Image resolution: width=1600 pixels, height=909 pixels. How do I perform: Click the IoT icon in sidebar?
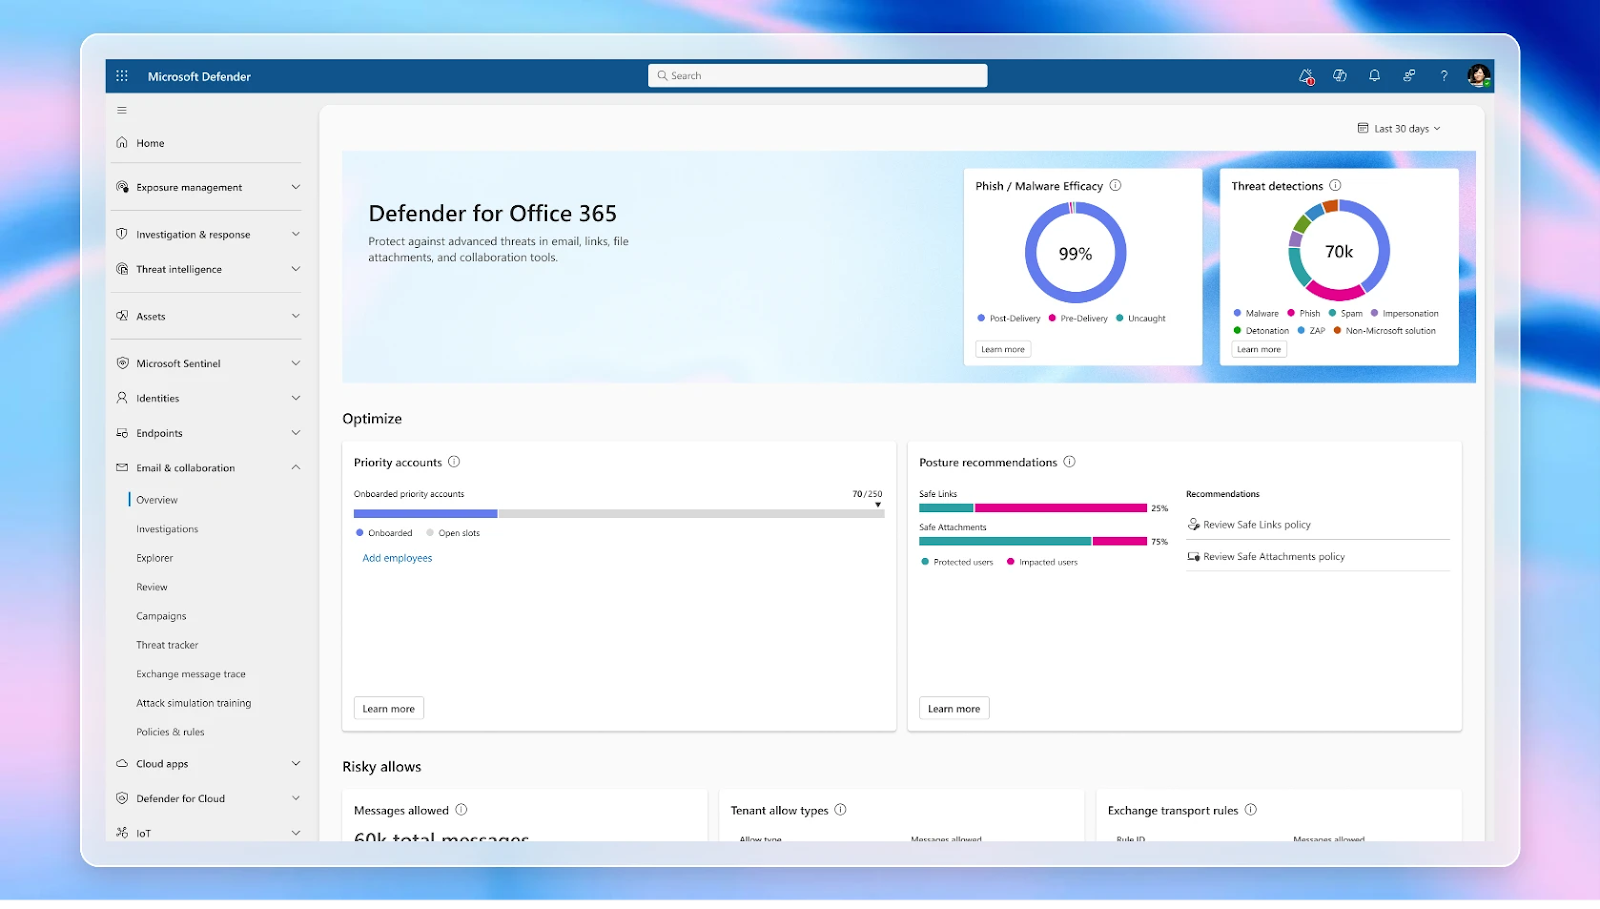coord(122,832)
